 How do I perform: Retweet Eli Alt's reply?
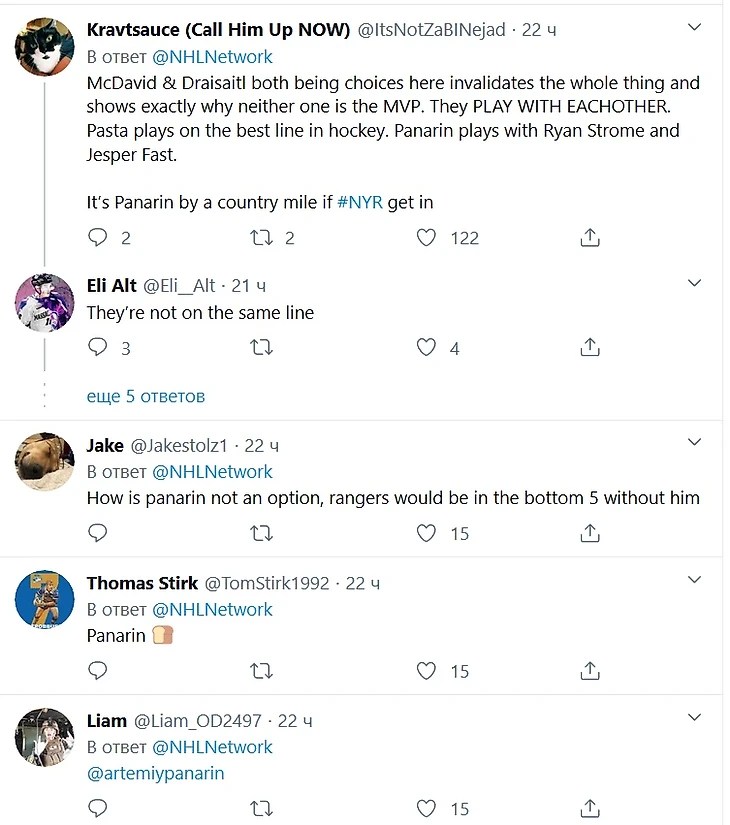click(x=261, y=347)
